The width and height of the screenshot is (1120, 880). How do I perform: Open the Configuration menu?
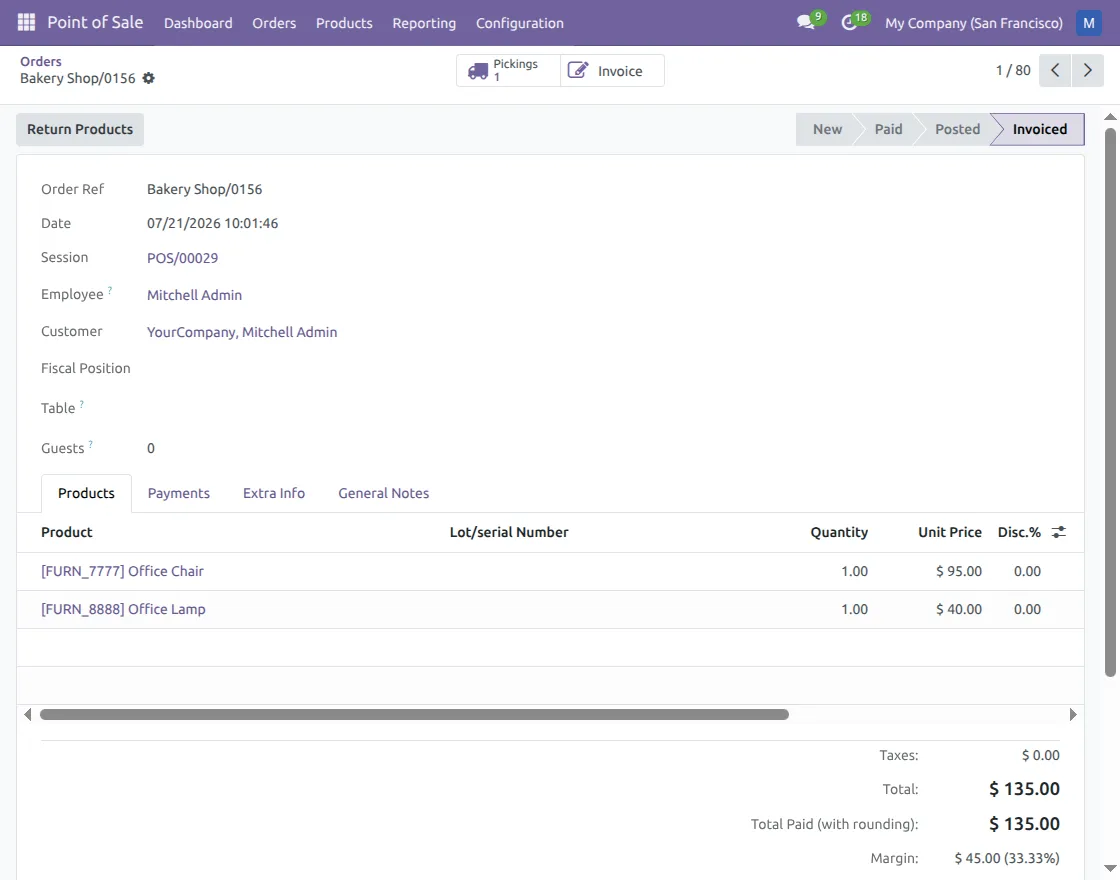tap(519, 23)
